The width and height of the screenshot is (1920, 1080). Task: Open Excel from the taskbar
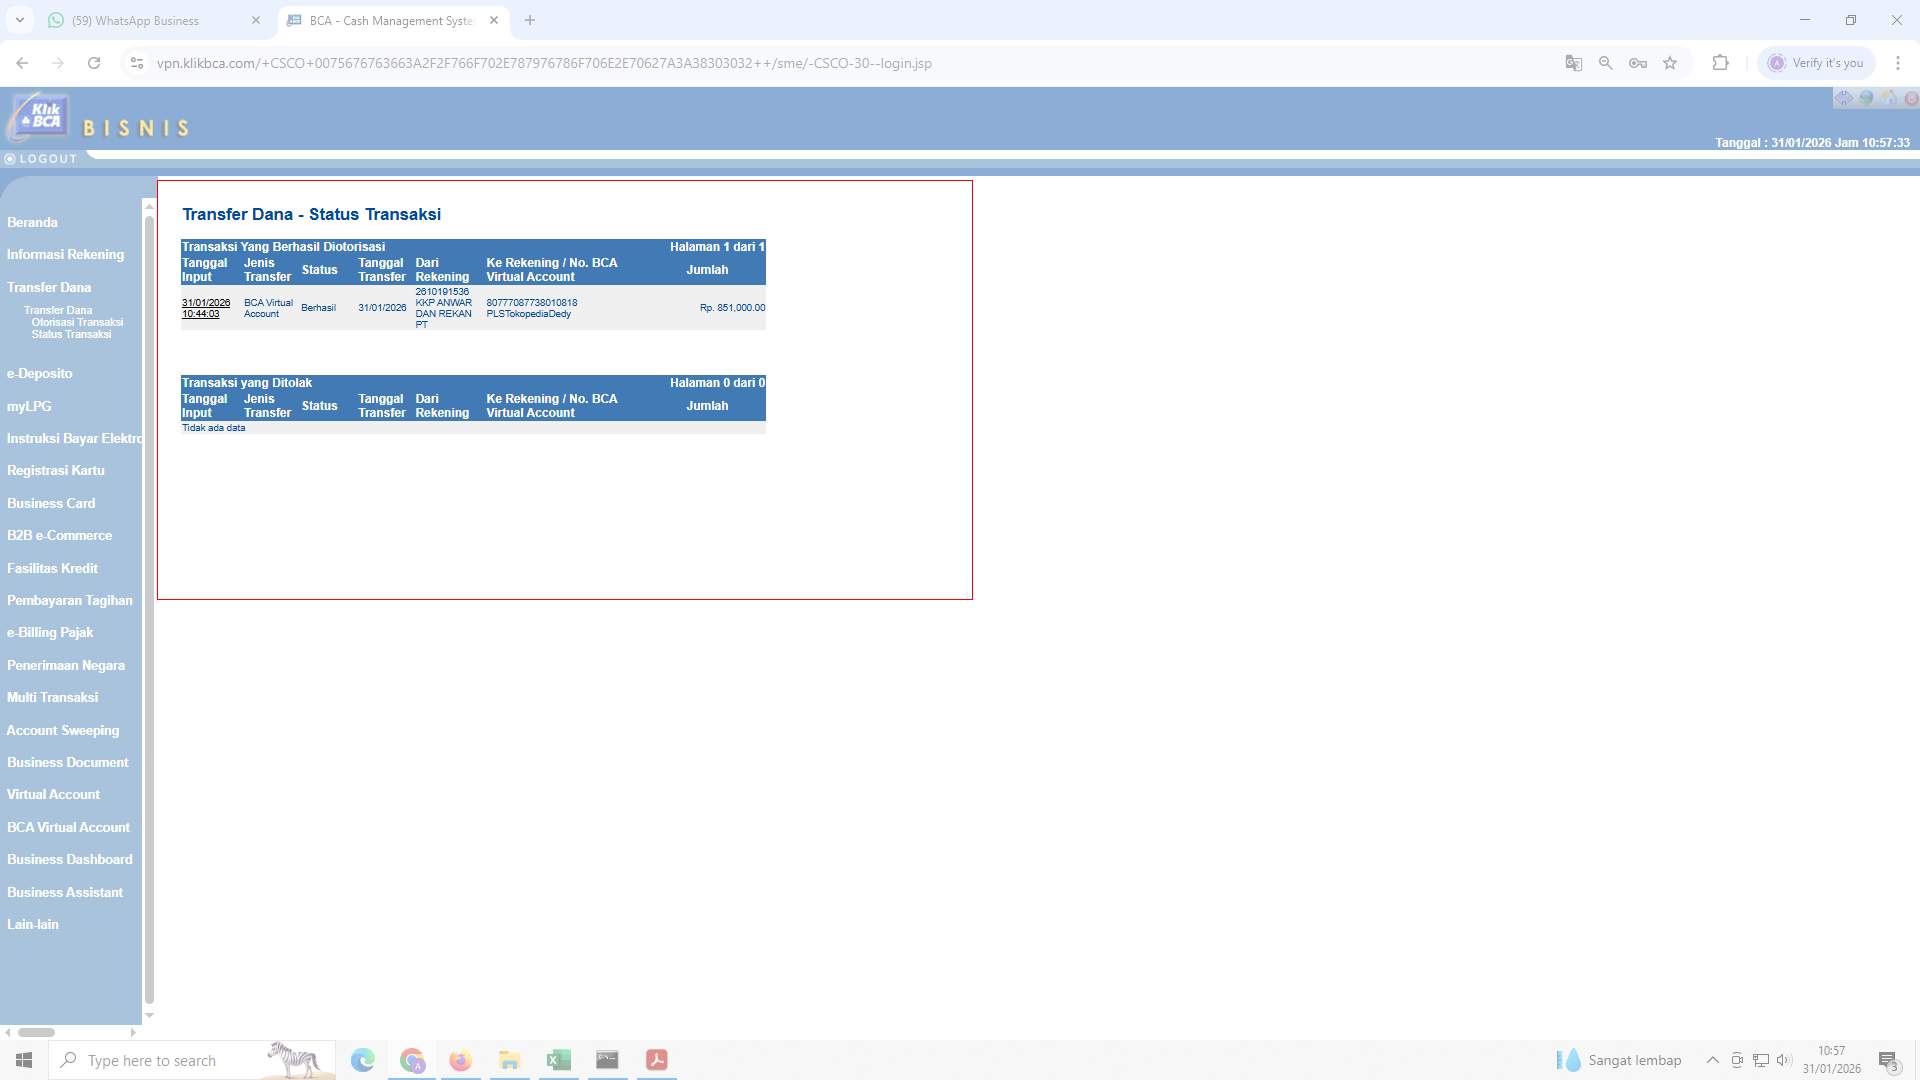coord(558,1059)
